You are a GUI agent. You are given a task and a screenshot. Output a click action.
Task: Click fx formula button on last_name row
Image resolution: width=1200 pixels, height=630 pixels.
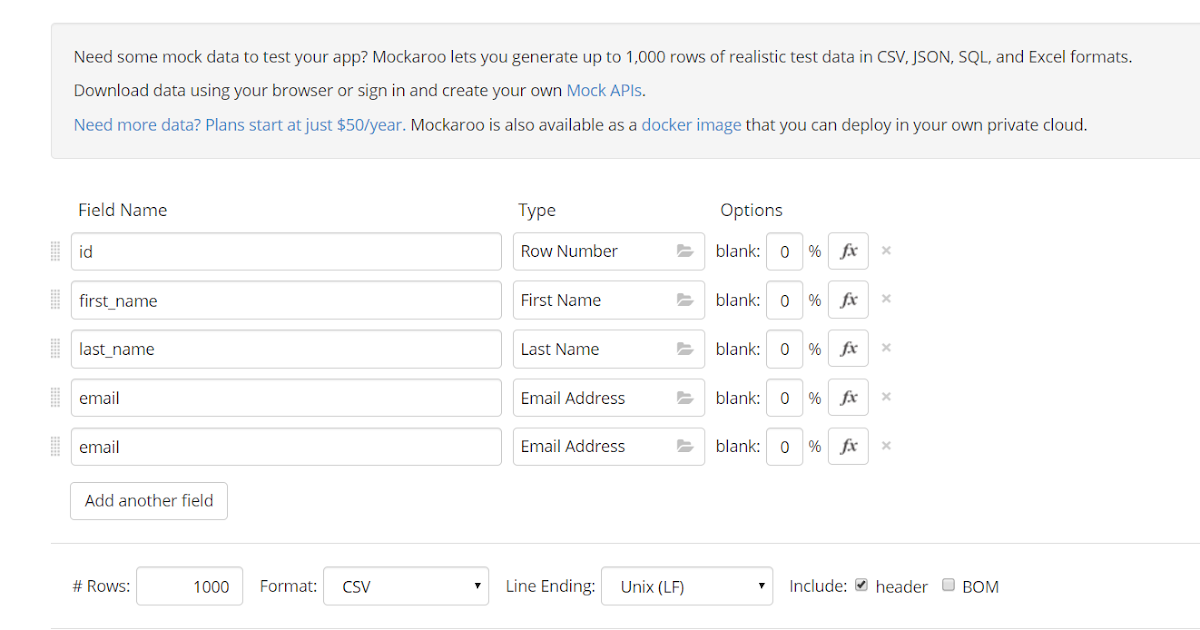coord(848,349)
